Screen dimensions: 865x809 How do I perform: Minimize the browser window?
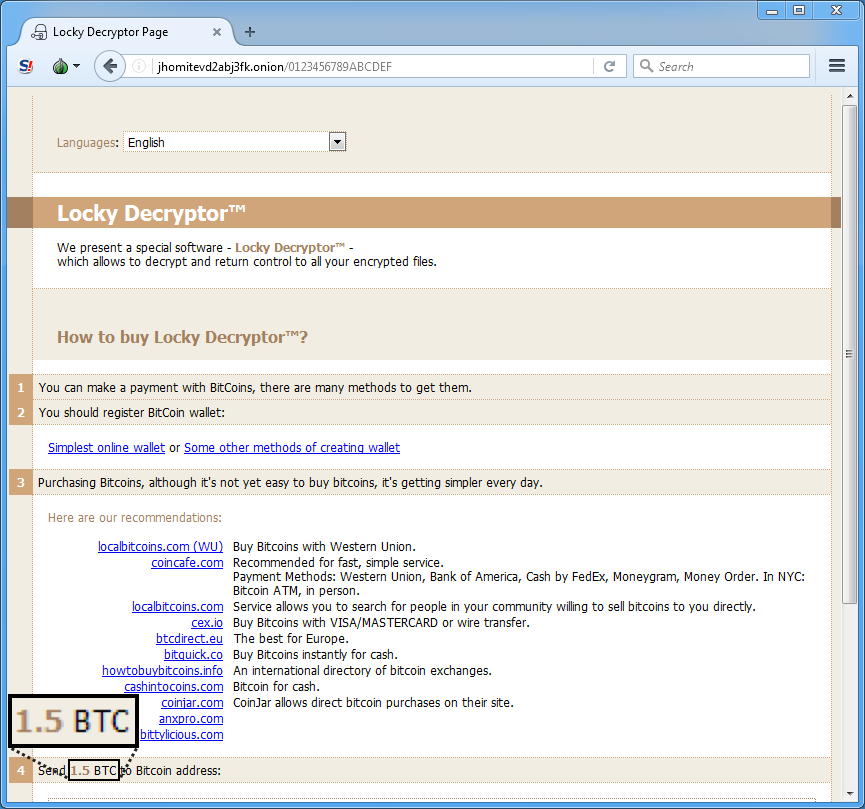point(772,10)
